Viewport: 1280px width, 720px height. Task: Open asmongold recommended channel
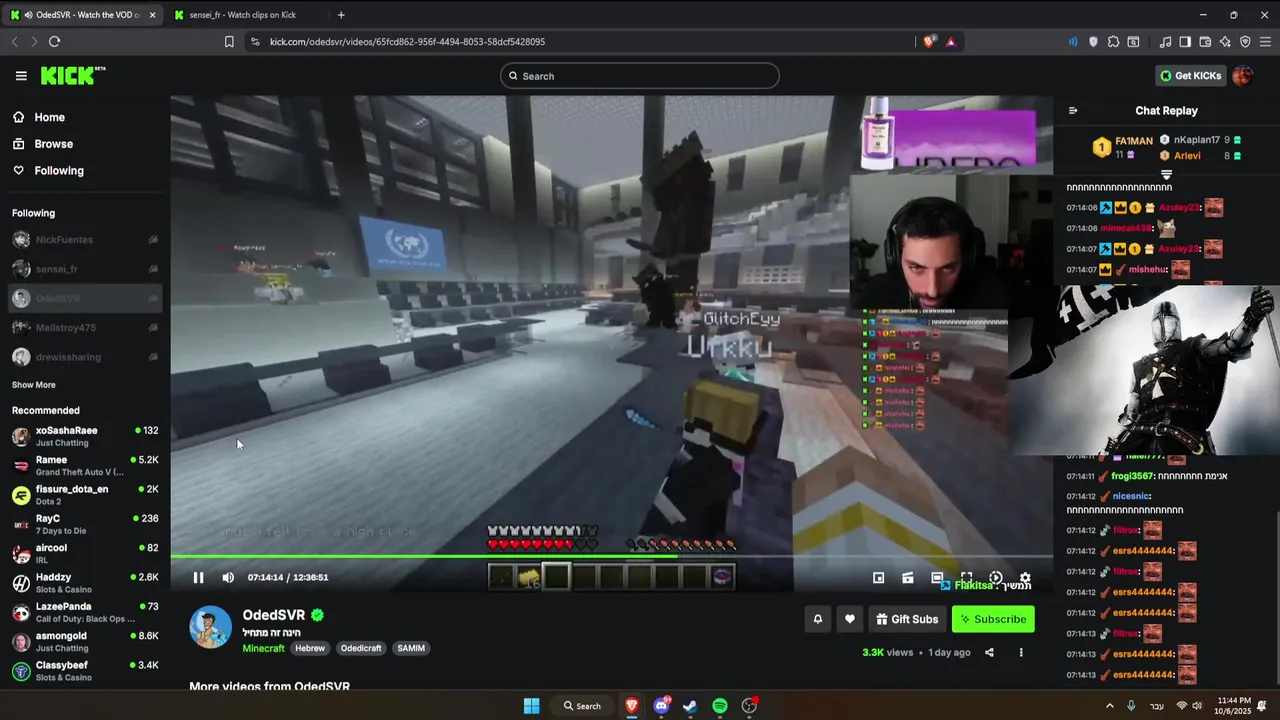point(85,641)
